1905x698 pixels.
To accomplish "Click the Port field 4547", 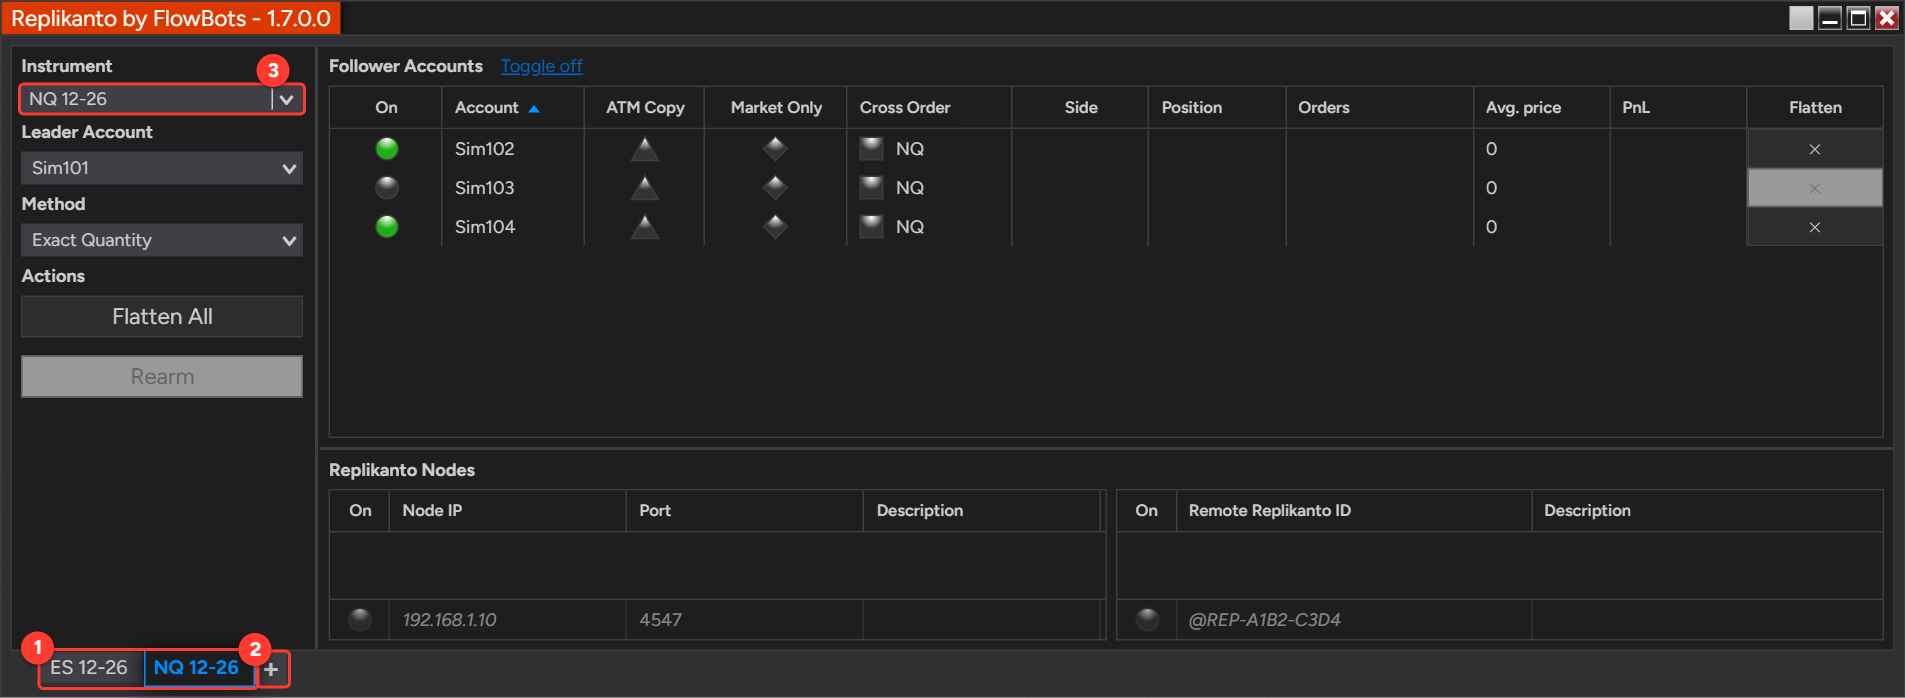I will point(745,620).
